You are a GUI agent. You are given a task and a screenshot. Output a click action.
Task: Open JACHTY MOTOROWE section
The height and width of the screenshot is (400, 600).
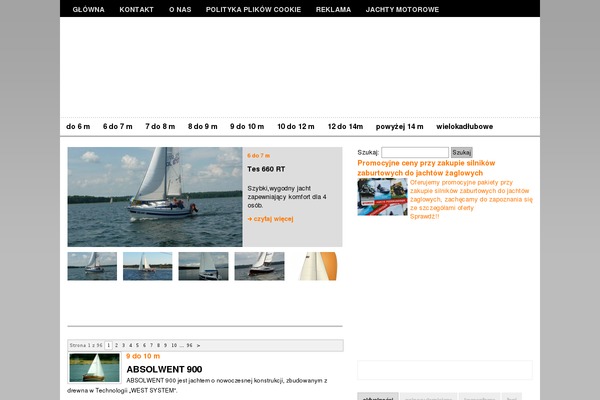tap(402, 10)
